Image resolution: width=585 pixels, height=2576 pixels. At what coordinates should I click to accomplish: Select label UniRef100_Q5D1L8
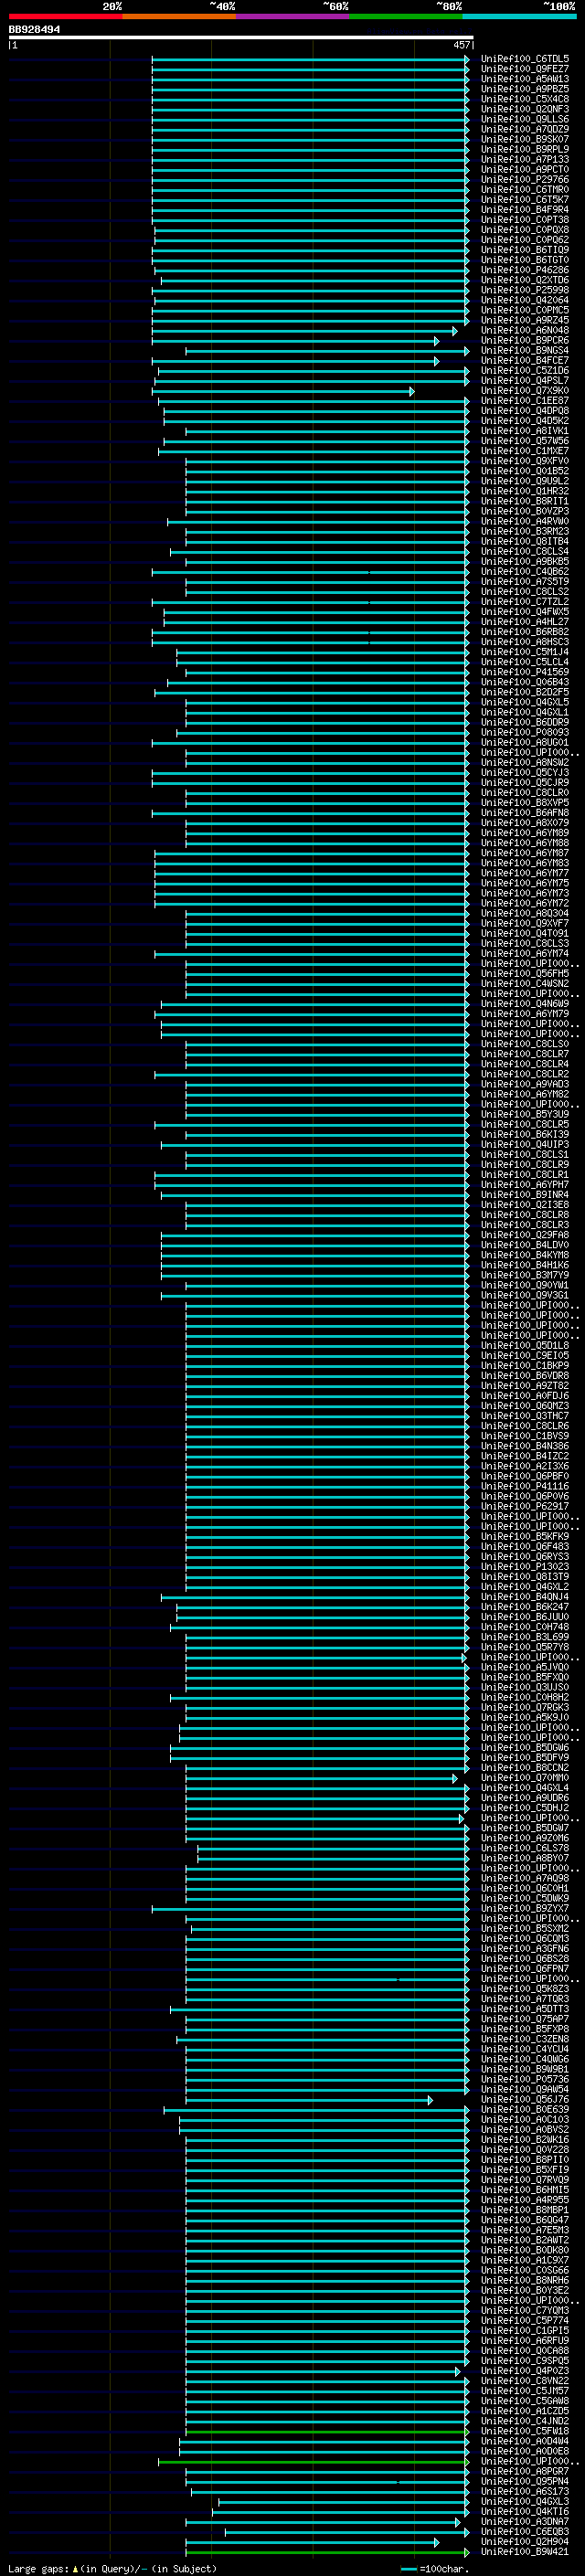[524, 1346]
